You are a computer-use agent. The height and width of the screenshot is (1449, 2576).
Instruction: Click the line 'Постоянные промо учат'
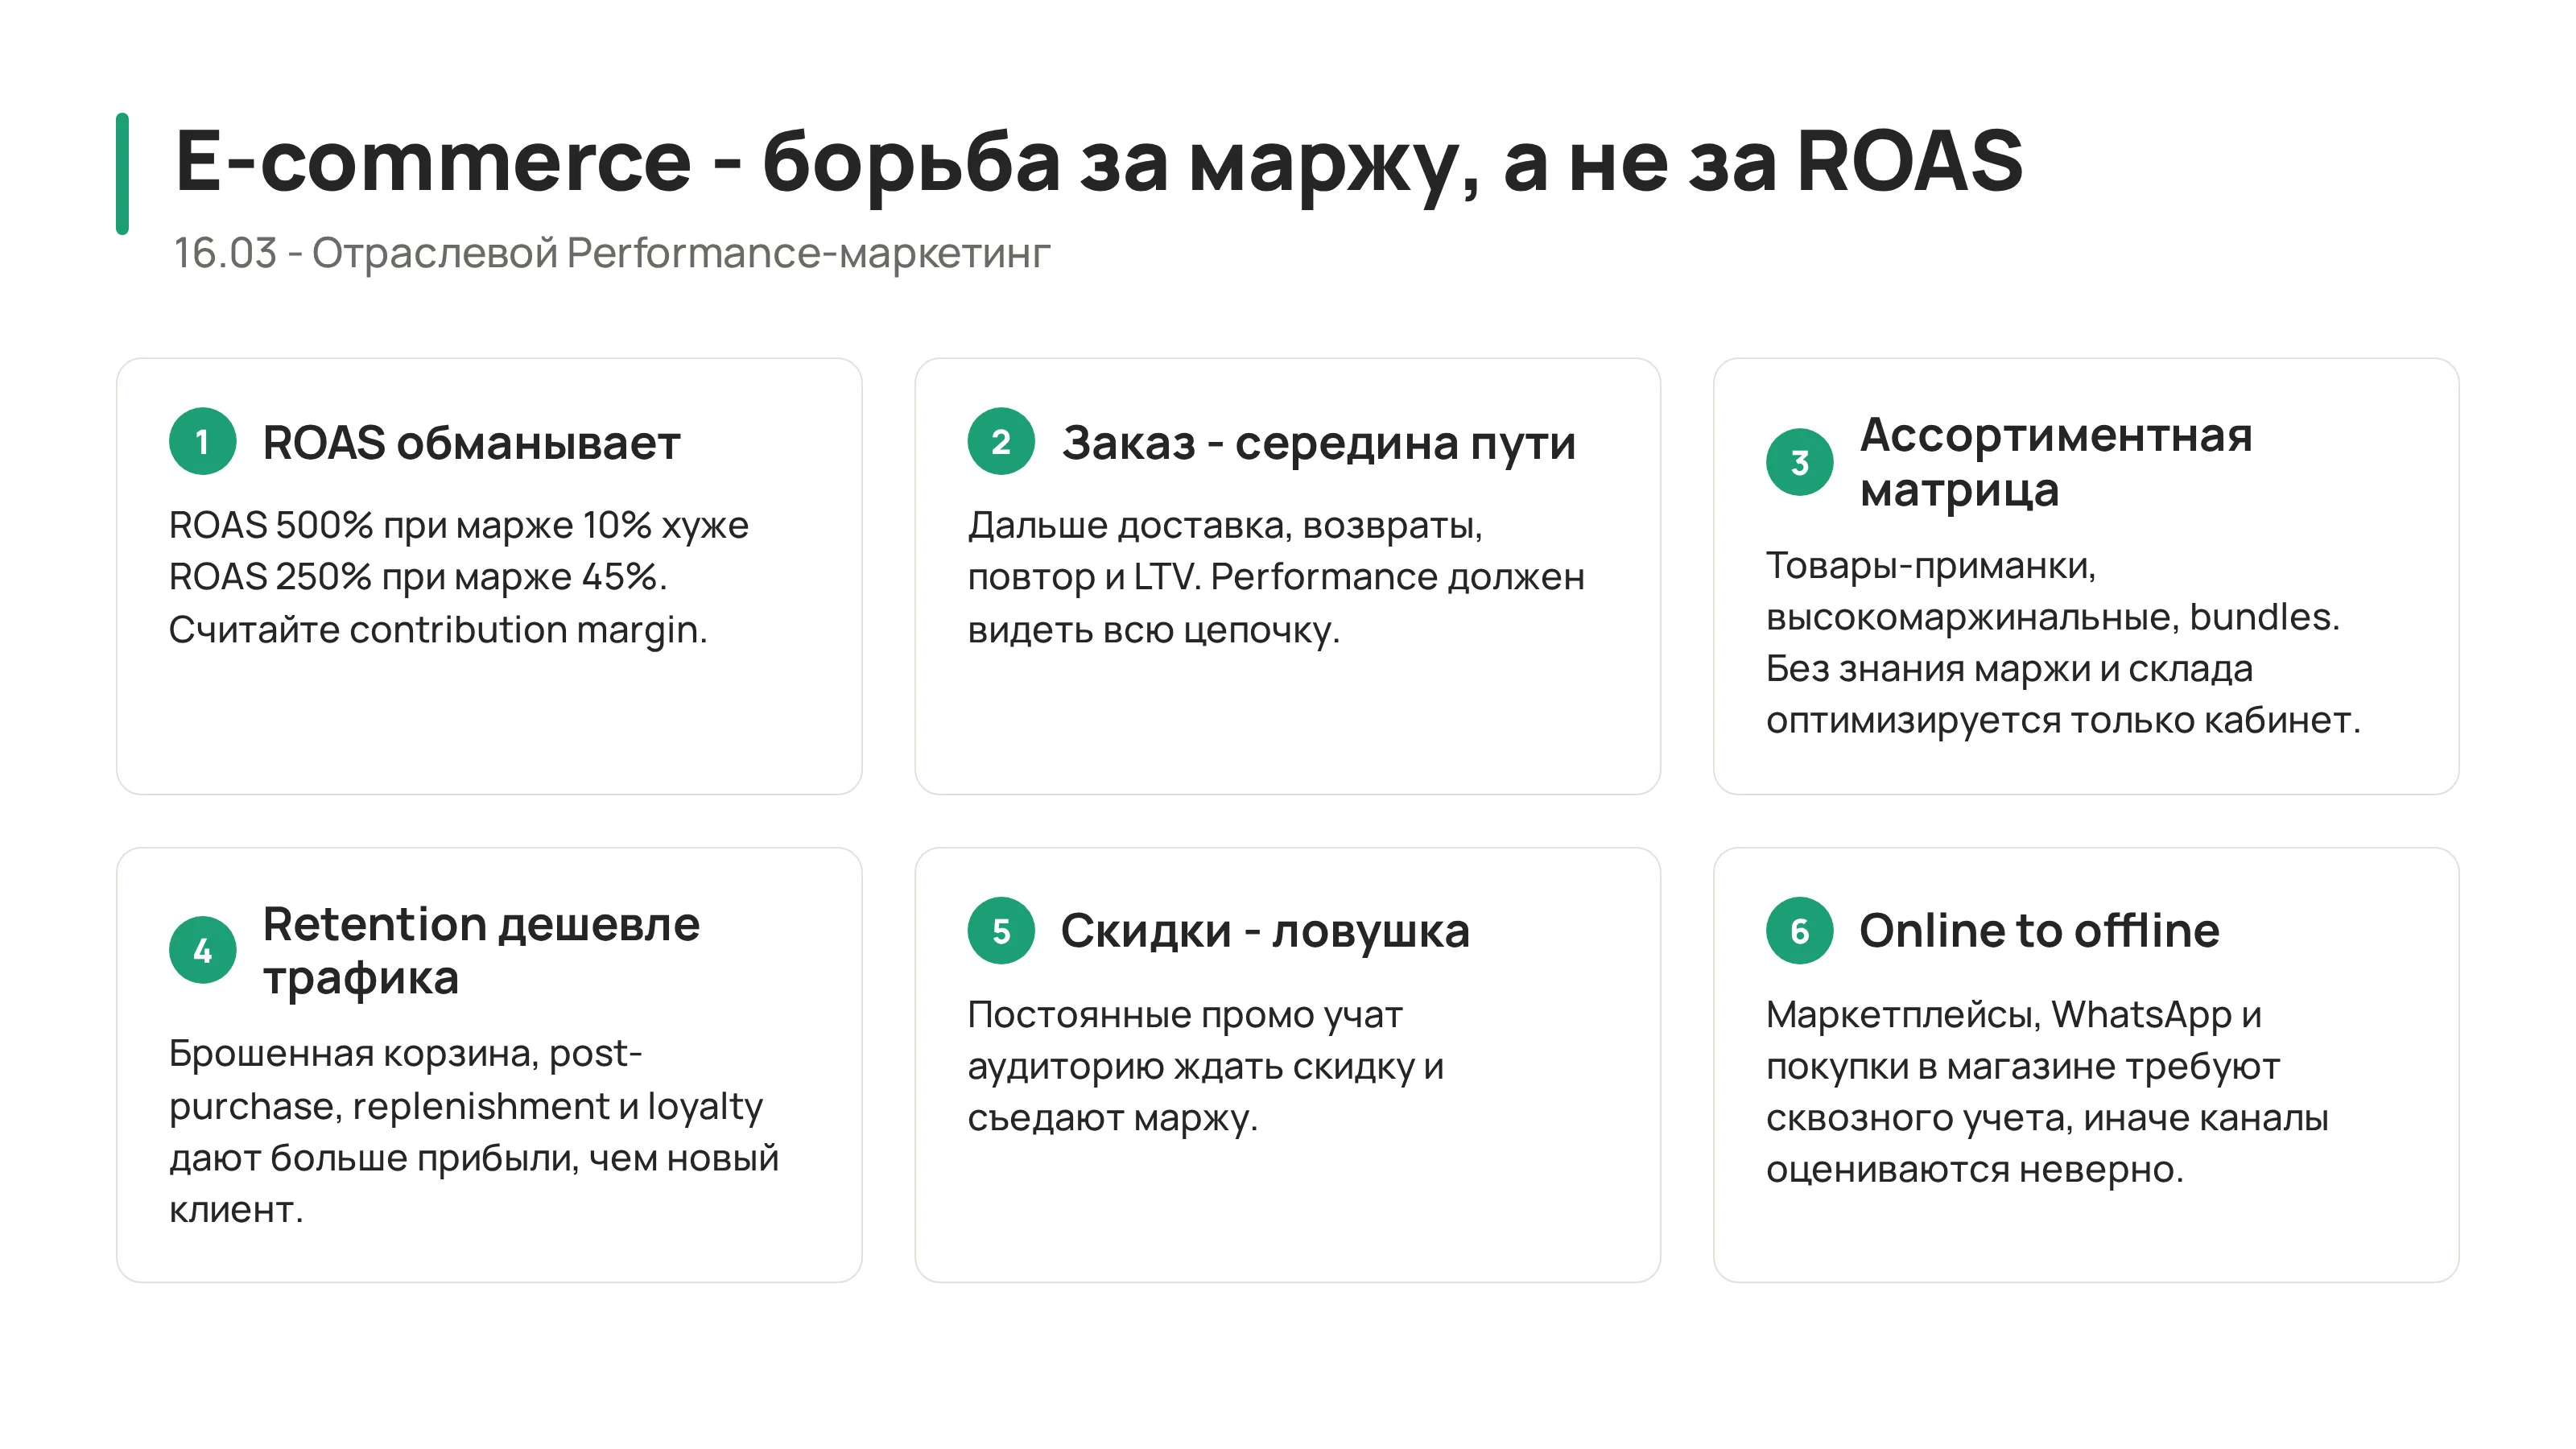coord(1185,1016)
